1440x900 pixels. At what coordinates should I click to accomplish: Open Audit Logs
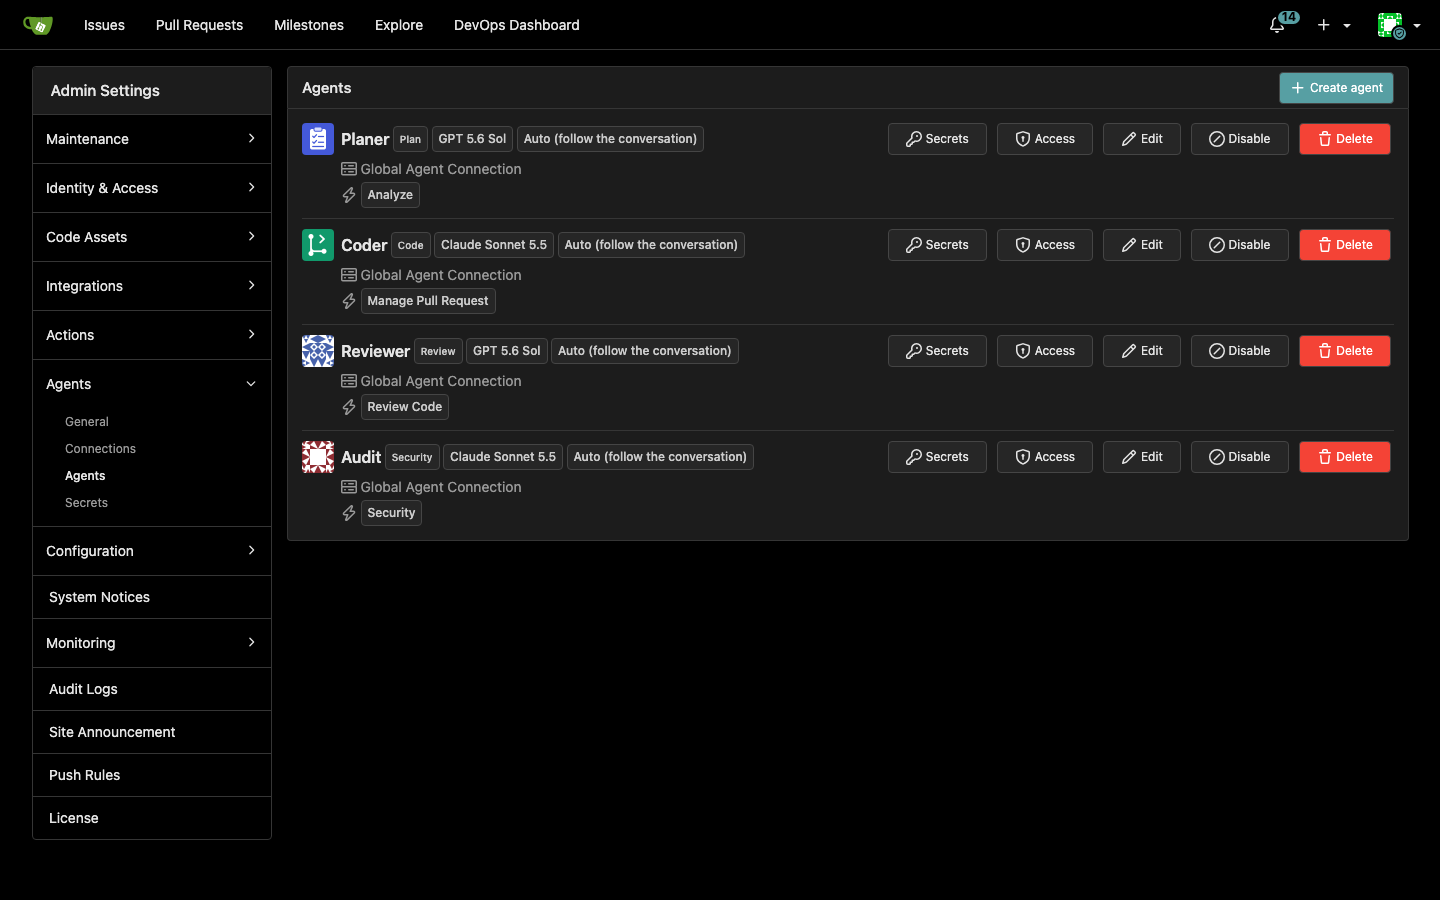point(152,689)
